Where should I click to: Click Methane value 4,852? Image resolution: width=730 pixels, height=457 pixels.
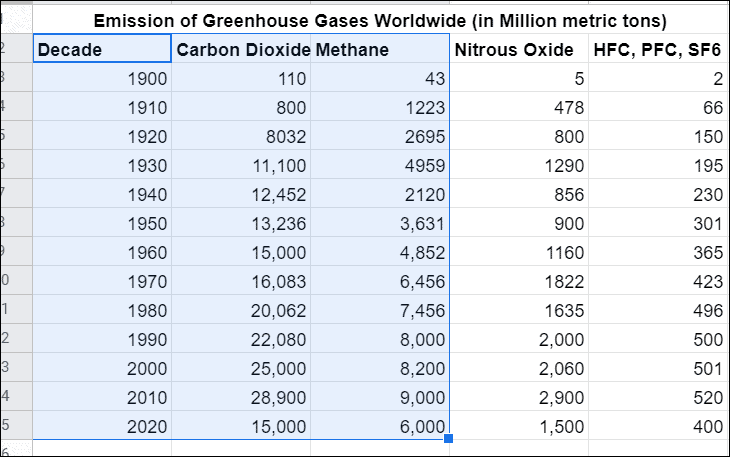tap(380, 251)
